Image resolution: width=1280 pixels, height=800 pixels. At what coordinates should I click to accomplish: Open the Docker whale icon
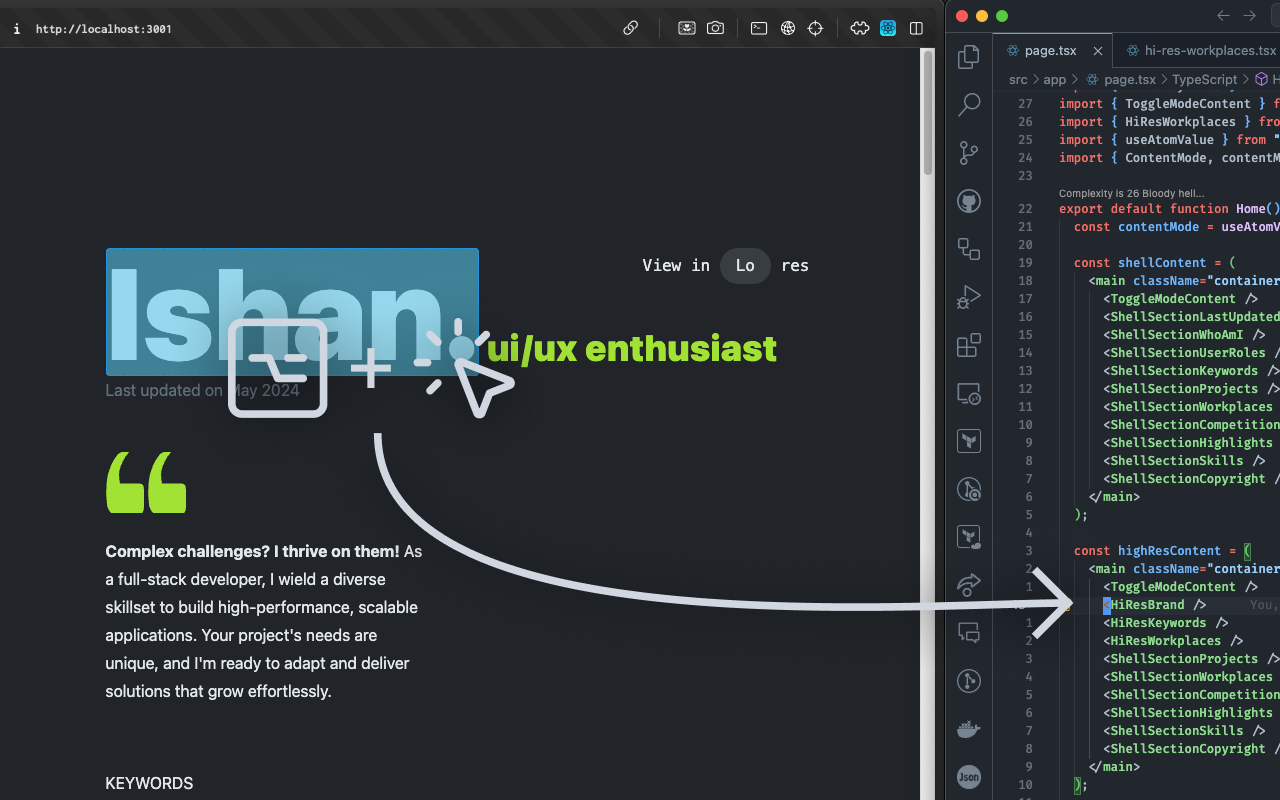968,729
